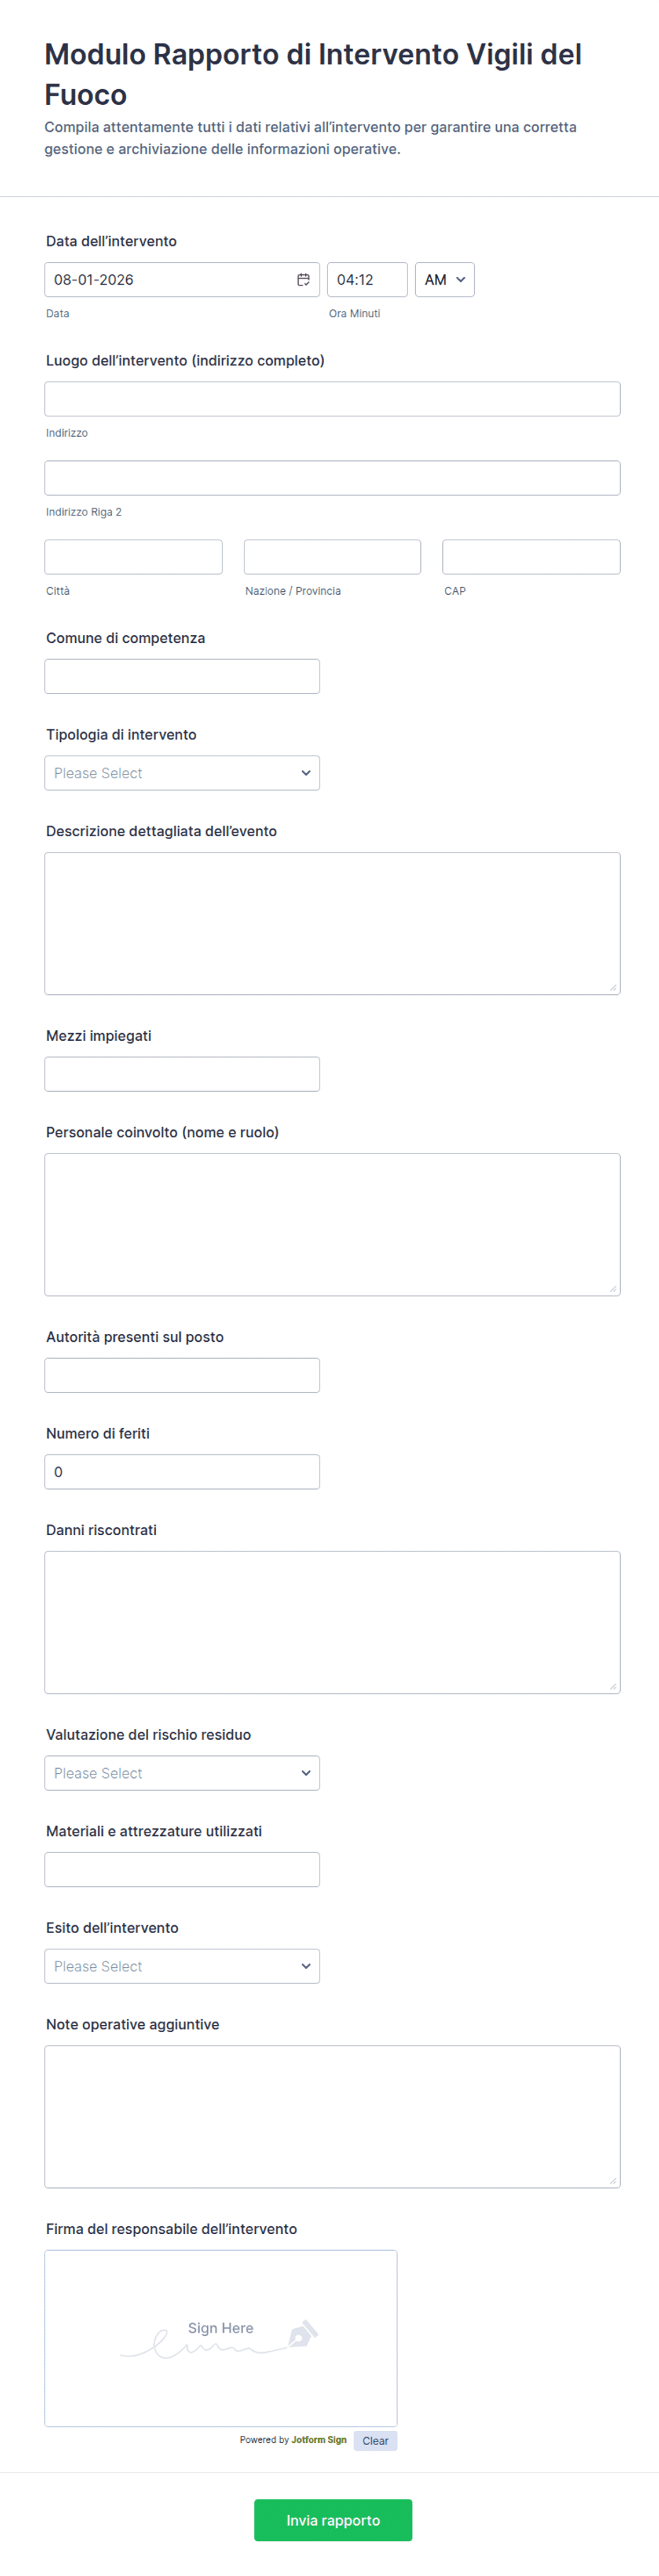Open the AM/PM time dropdown

coord(444,280)
